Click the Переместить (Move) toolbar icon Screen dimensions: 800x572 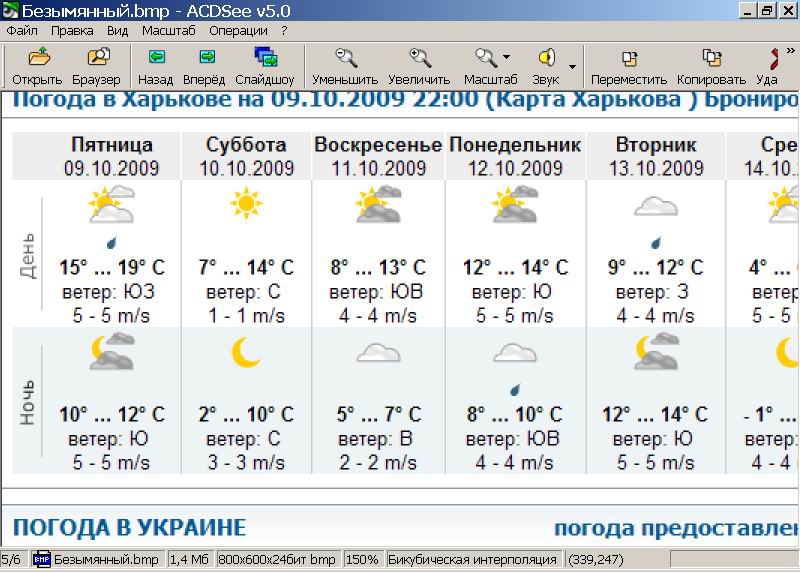pos(629,66)
